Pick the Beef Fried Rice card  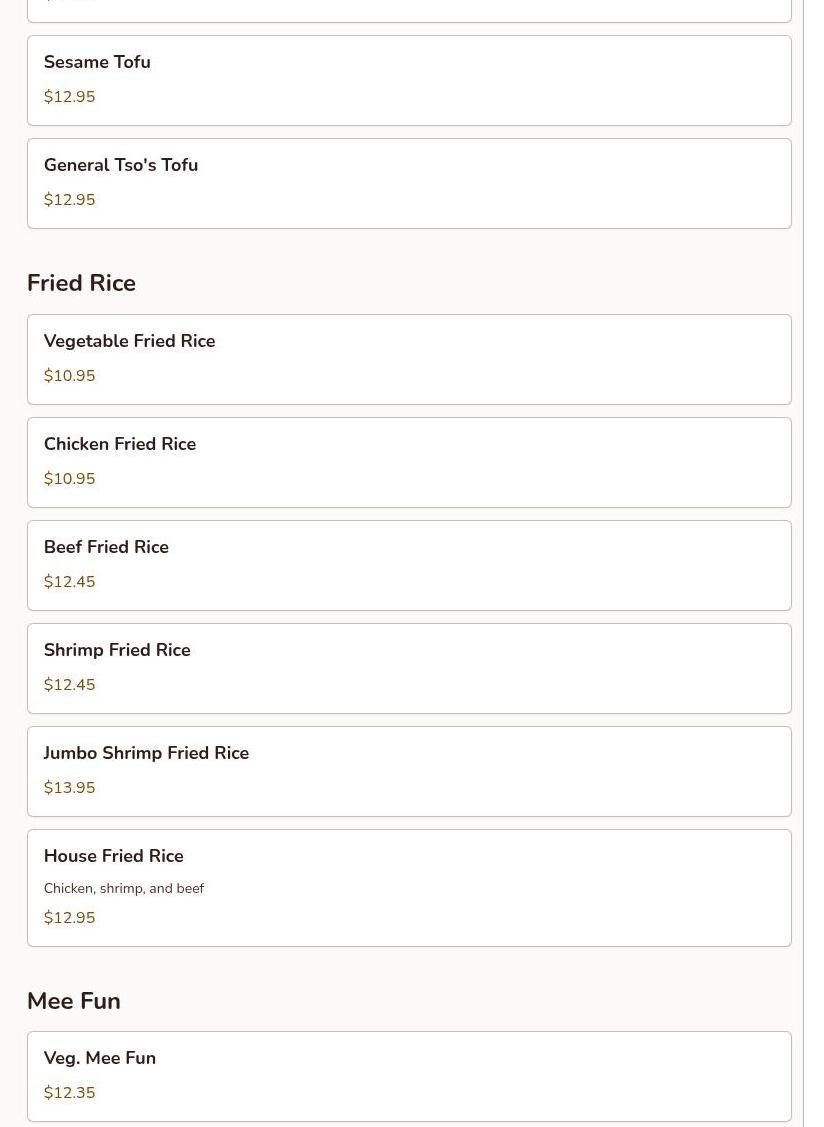pos(409,565)
